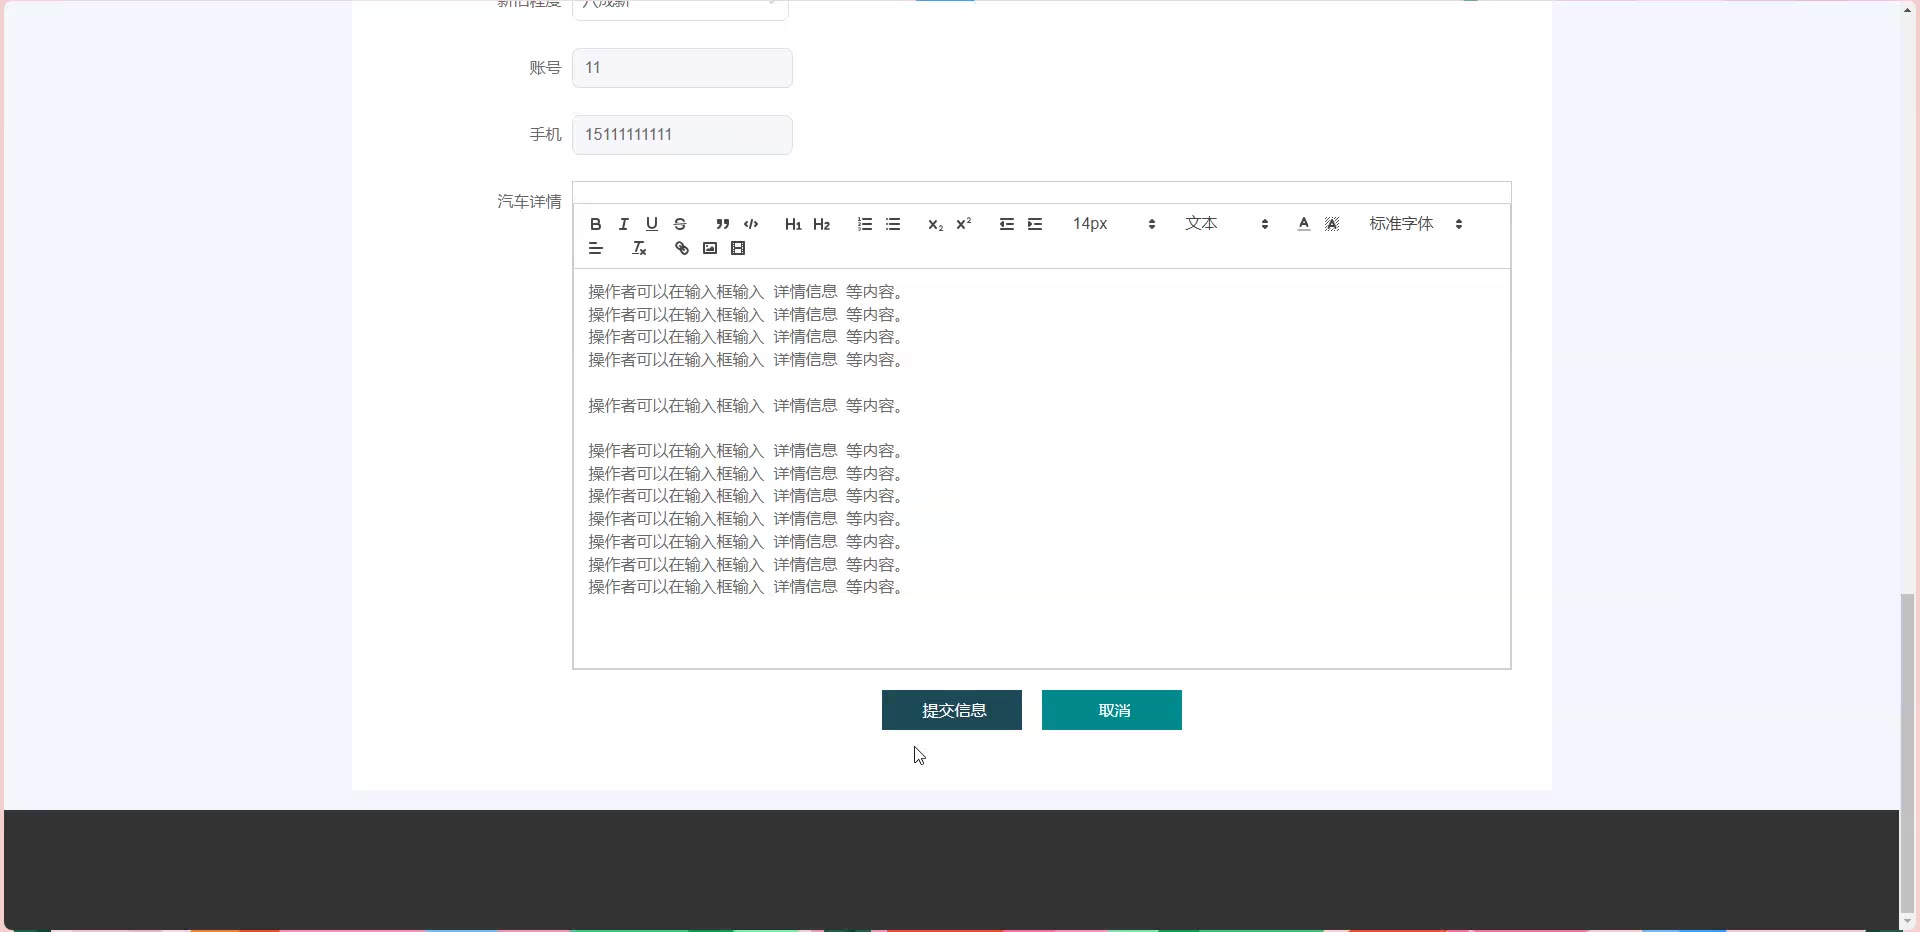Apply Heading 2 style
Screen dimensions: 1920x932
pos(821,224)
